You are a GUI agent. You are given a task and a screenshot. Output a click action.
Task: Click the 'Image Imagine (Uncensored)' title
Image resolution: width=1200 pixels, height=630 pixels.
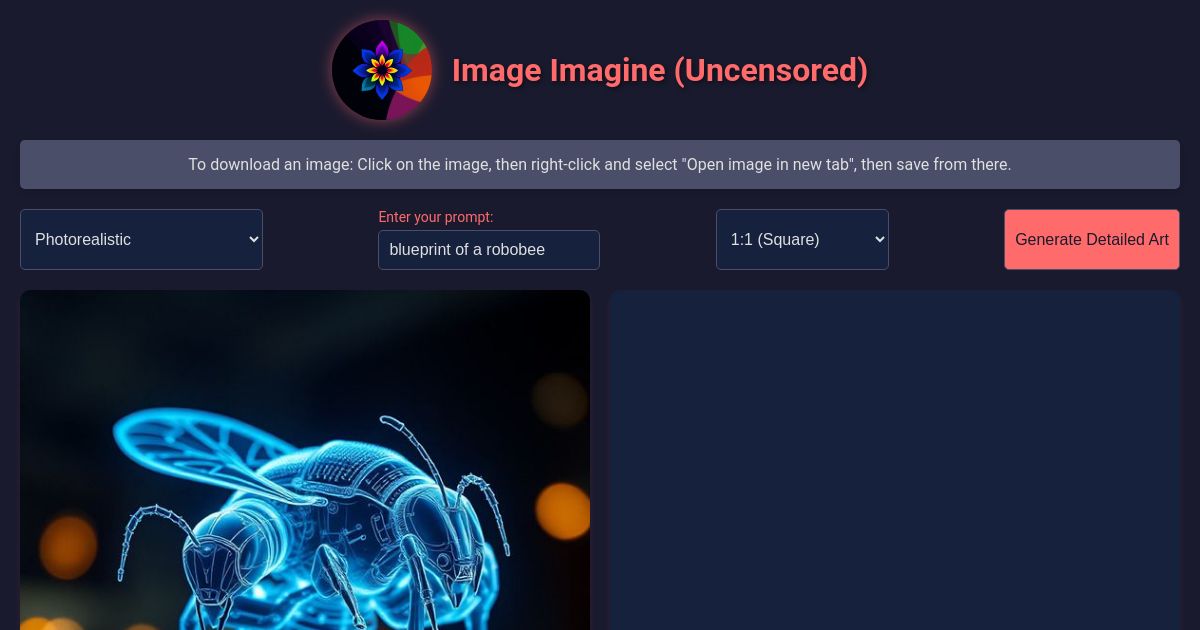[x=660, y=70]
